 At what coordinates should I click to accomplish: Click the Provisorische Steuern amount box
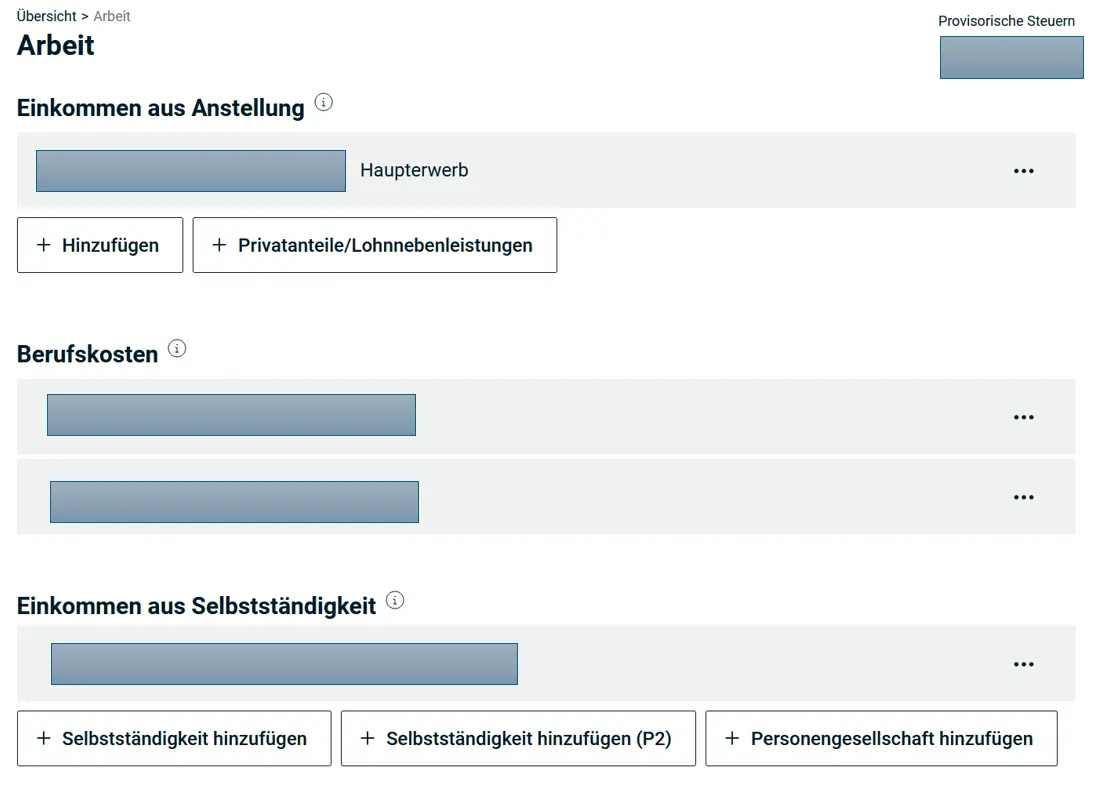tap(1011, 57)
